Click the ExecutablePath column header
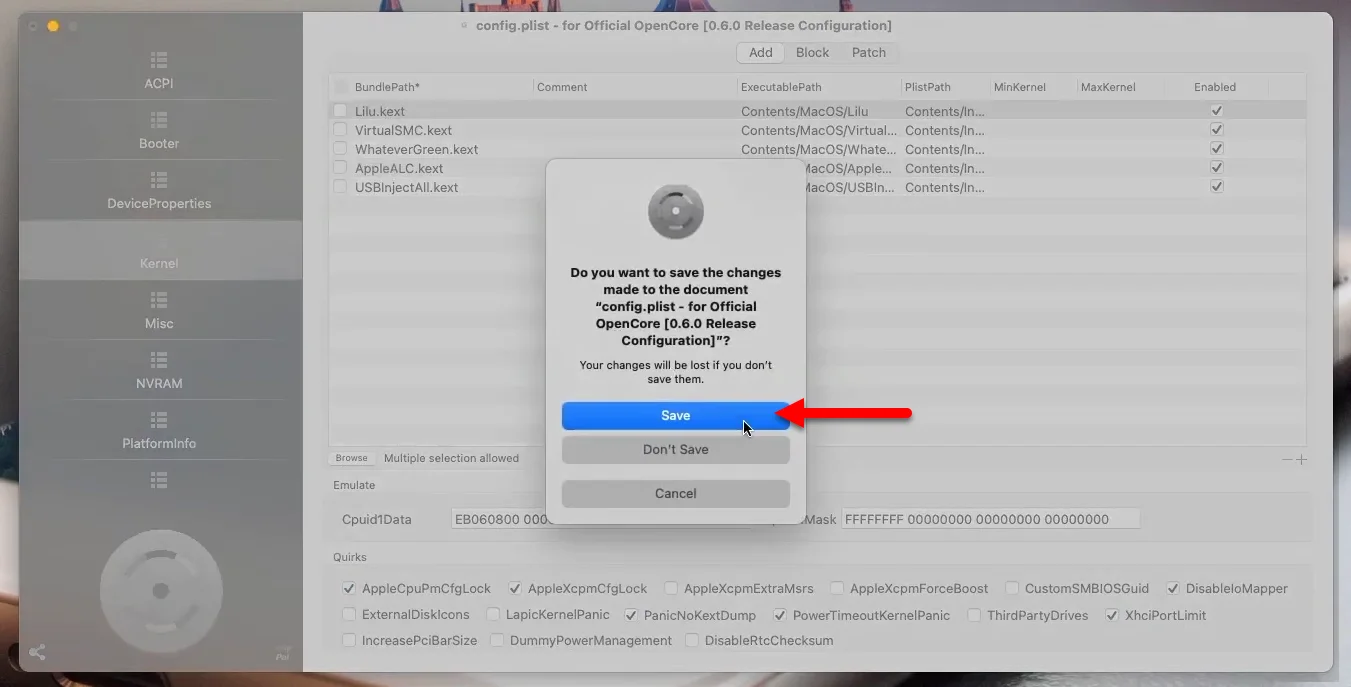1351x687 pixels. [781, 87]
